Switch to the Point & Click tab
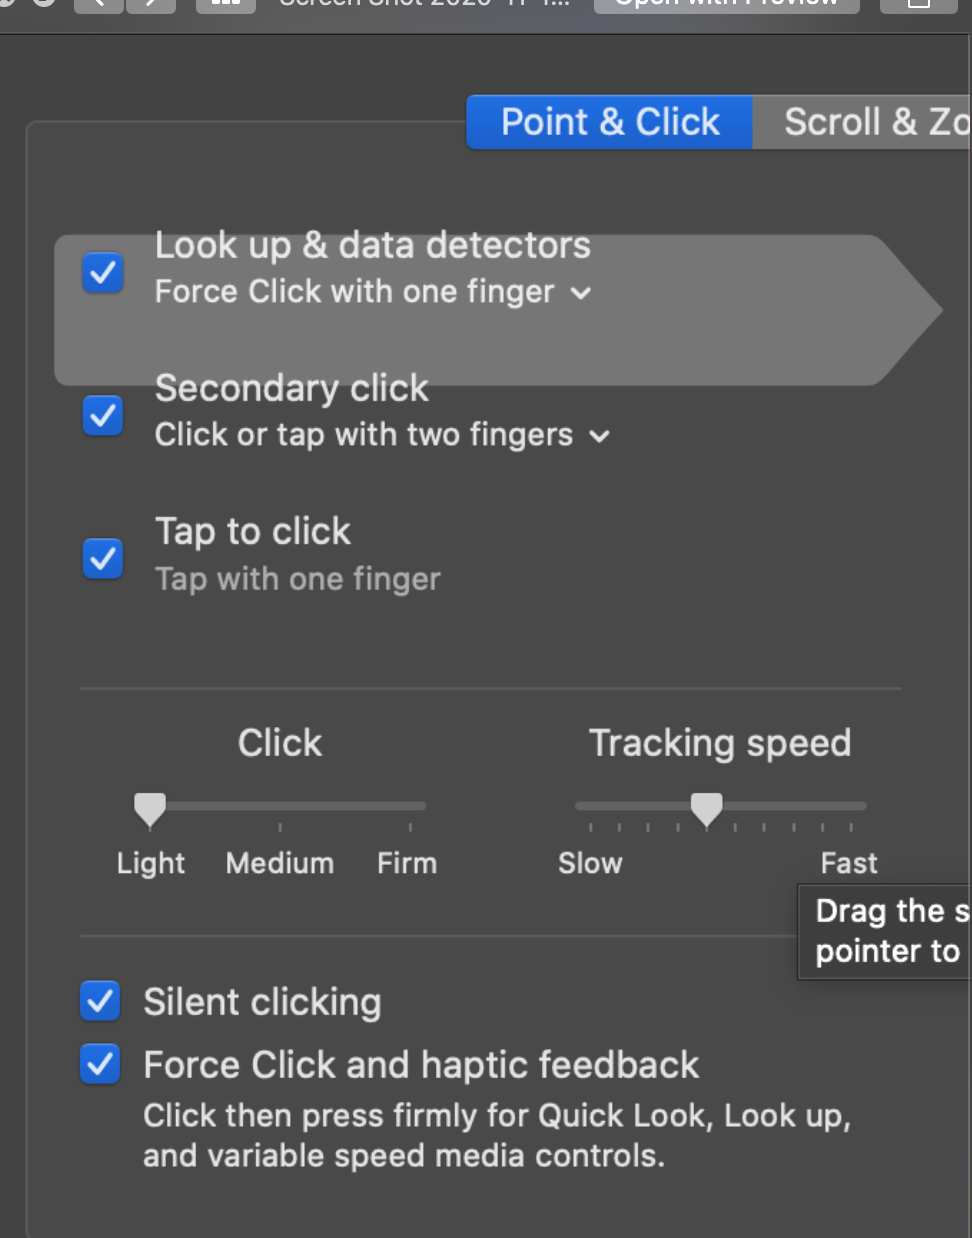The width and height of the screenshot is (972, 1238). tap(609, 122)
